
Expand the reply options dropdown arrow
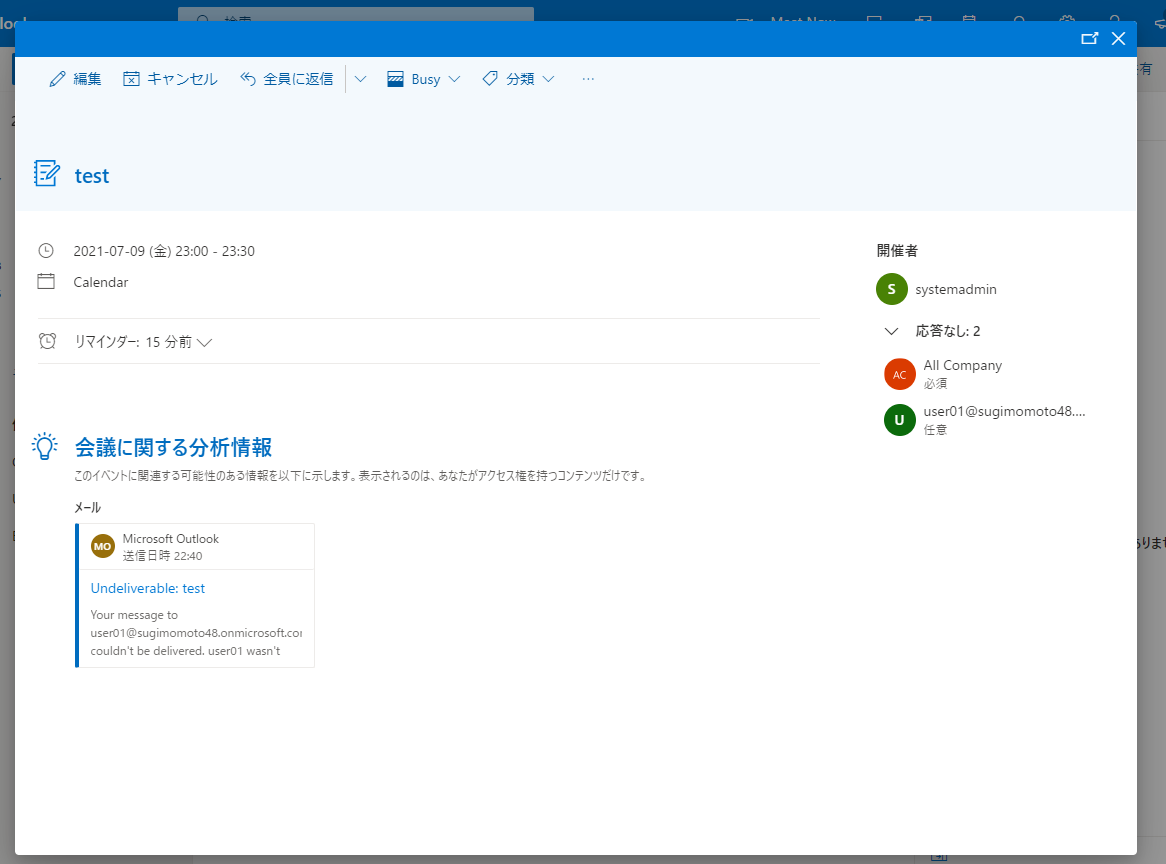[x=361, y=79]
